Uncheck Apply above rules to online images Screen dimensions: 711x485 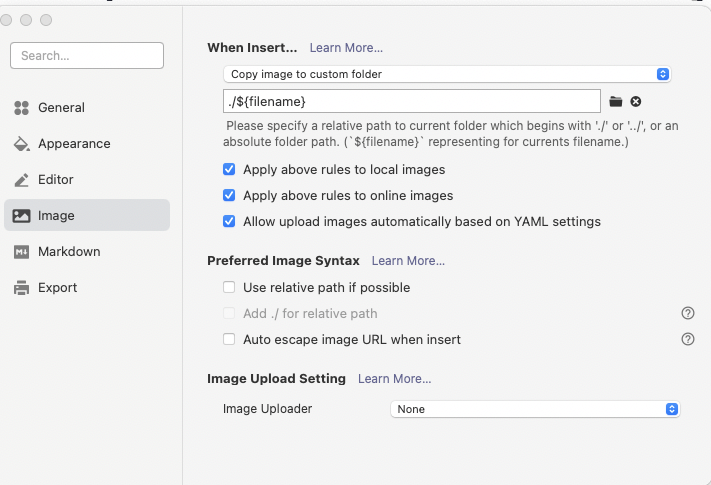click(229, 195)
